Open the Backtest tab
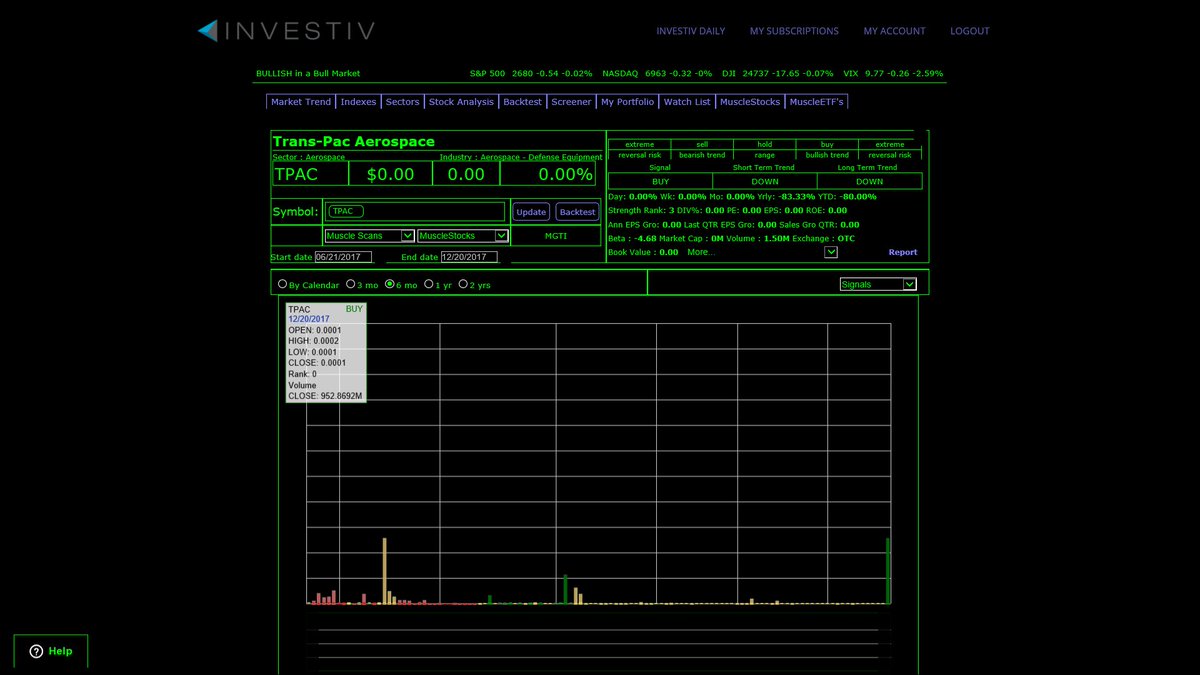The height and width of the screenshot is (675, 1200). 523,102
